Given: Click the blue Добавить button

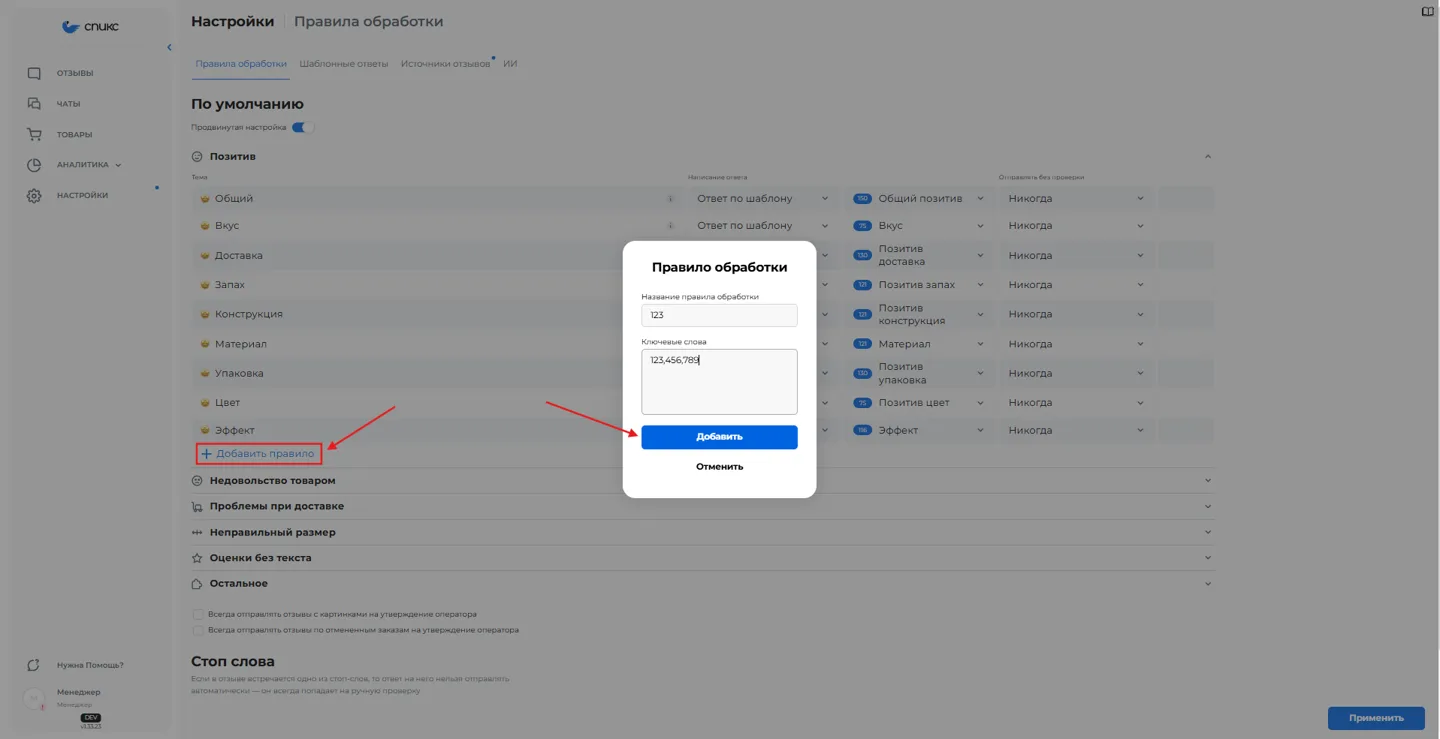Looking at the screenshot, I should point(719,437).
